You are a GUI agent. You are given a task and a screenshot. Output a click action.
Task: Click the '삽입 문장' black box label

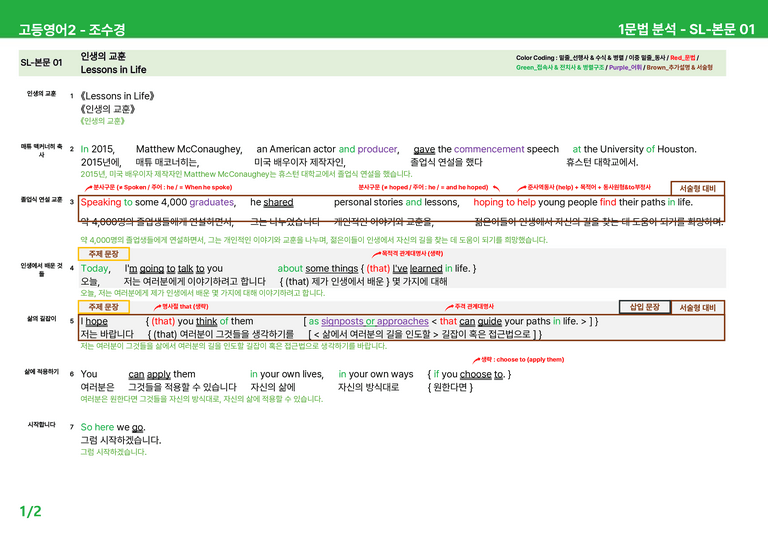(x=645, y=307)
